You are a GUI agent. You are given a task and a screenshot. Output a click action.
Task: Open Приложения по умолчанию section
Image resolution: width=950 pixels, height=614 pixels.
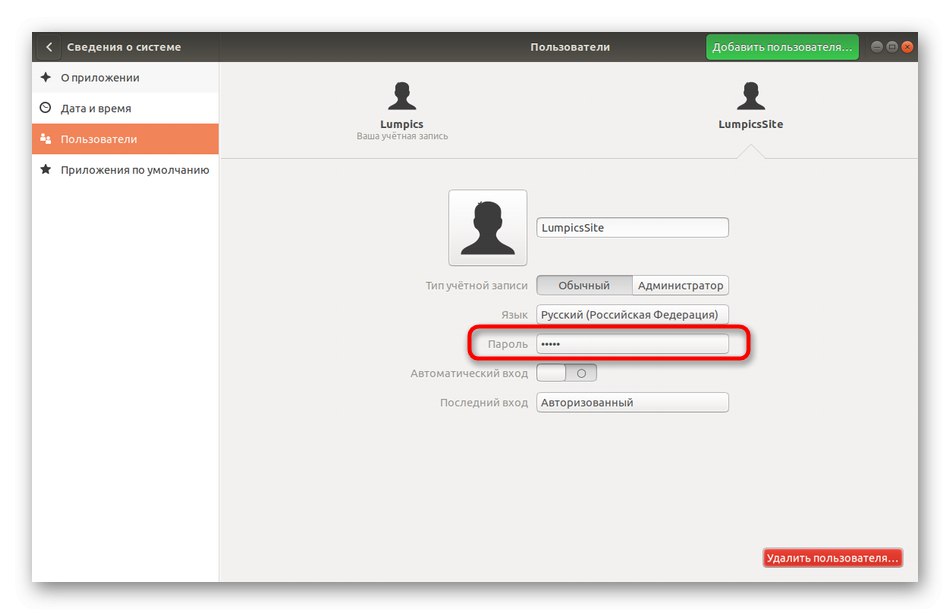point(125,170)
